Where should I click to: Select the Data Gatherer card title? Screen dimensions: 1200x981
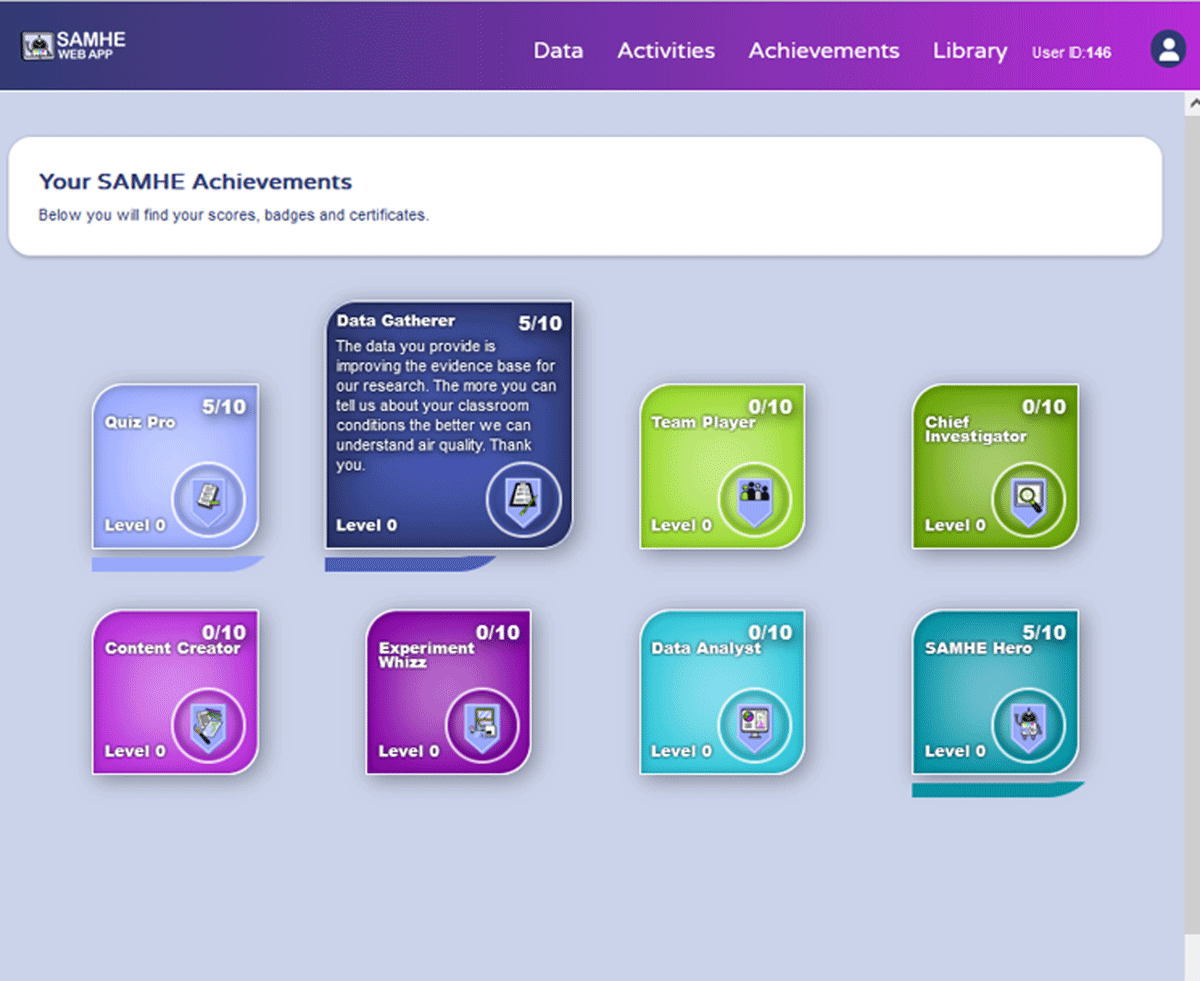[396, 321]
